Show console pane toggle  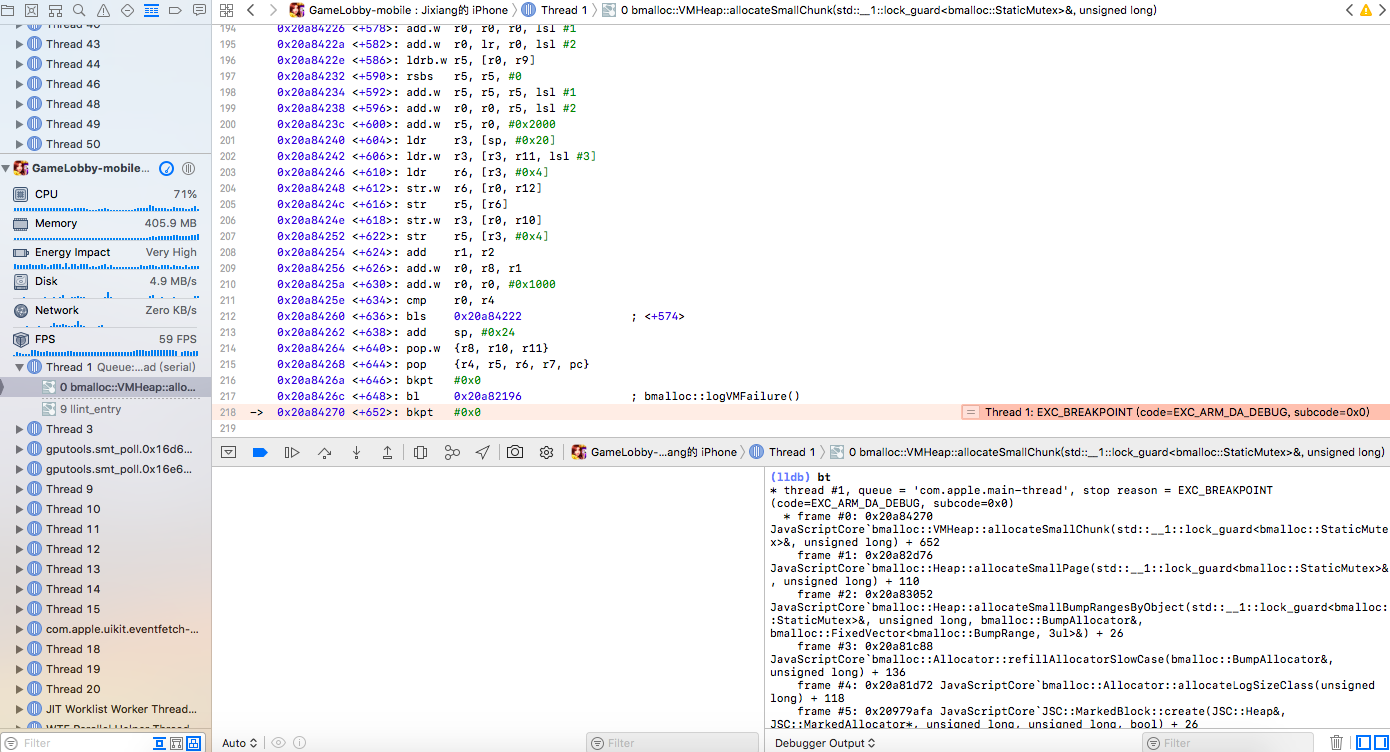tap(1380, 743)
